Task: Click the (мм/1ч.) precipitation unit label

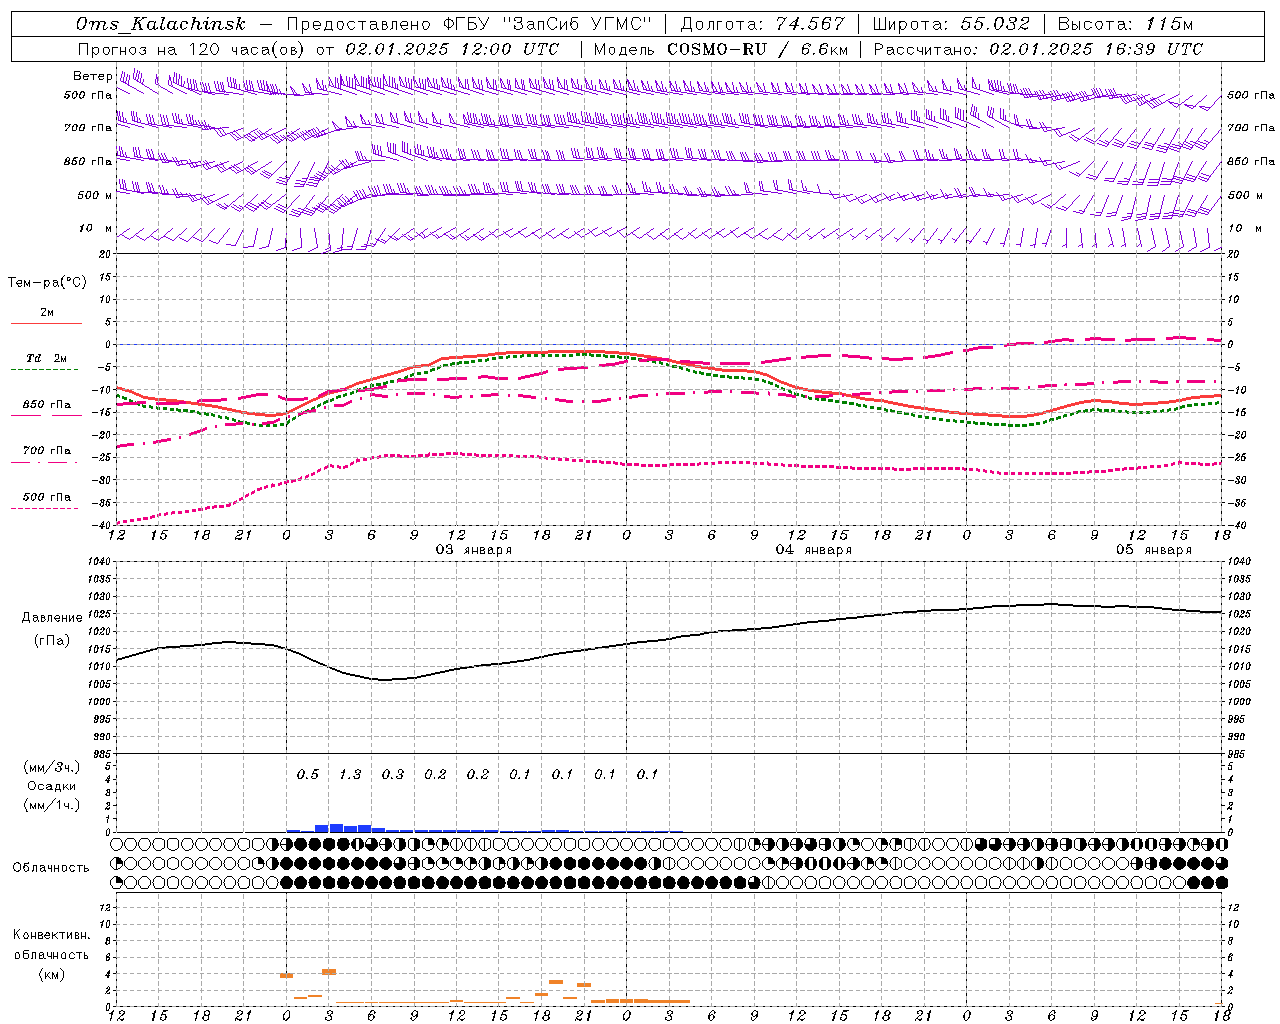Action: click(52, 805)
